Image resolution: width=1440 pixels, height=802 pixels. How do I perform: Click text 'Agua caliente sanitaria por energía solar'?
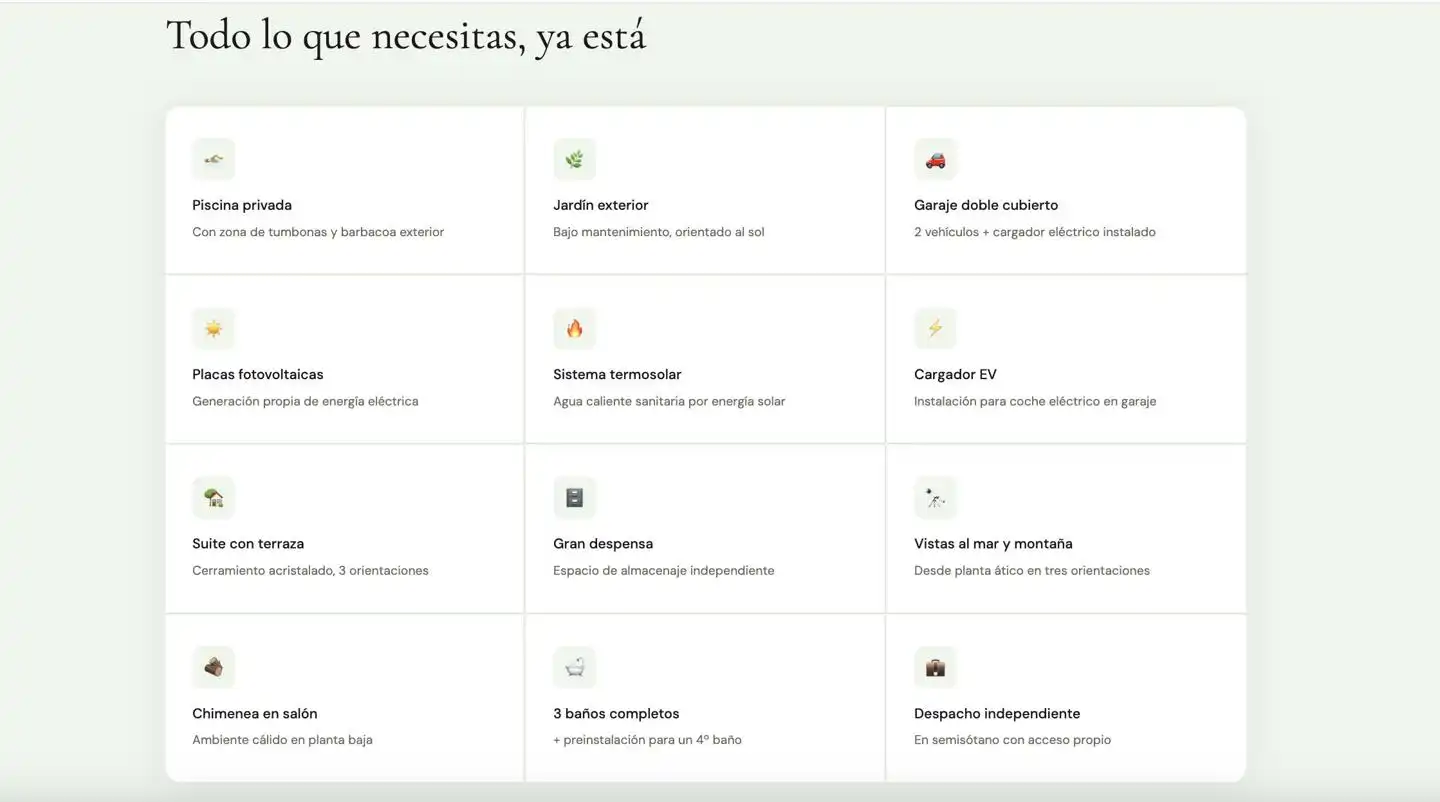pos(669,401)
